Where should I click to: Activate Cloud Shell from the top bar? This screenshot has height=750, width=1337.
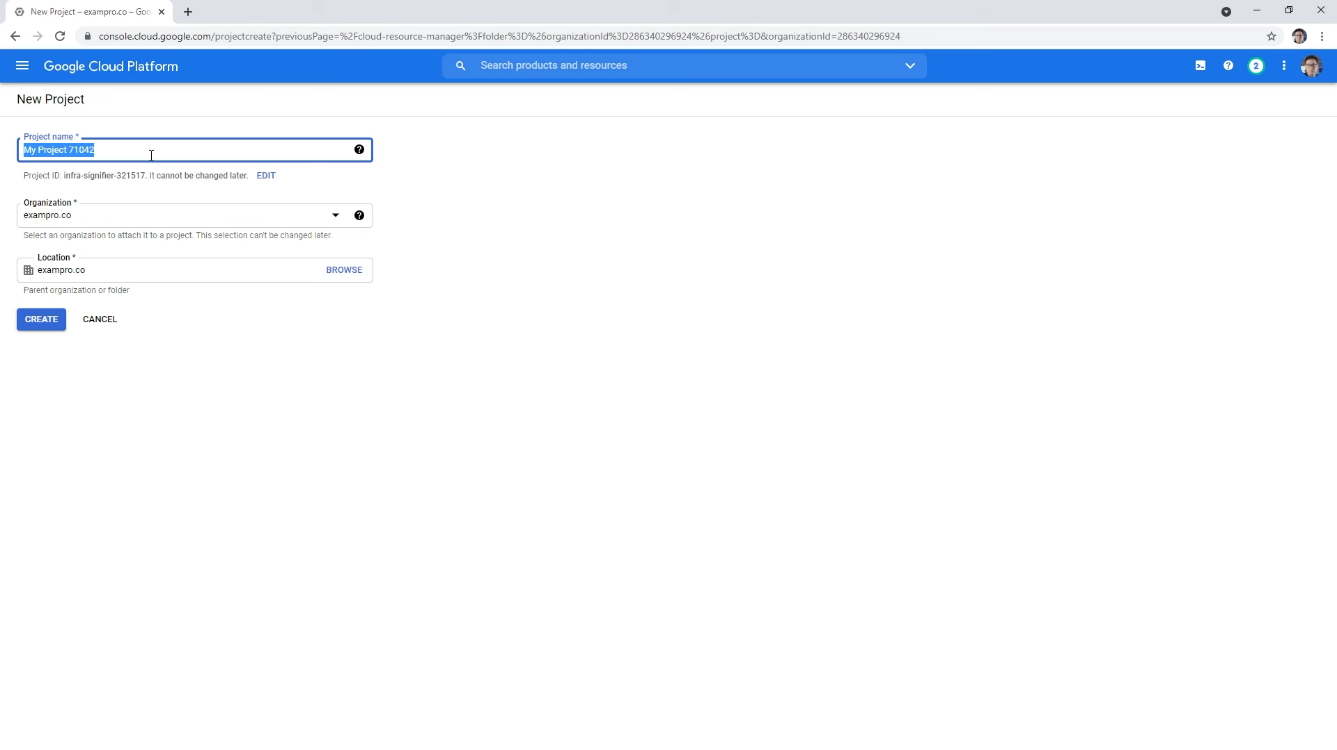coord(1200,66)
